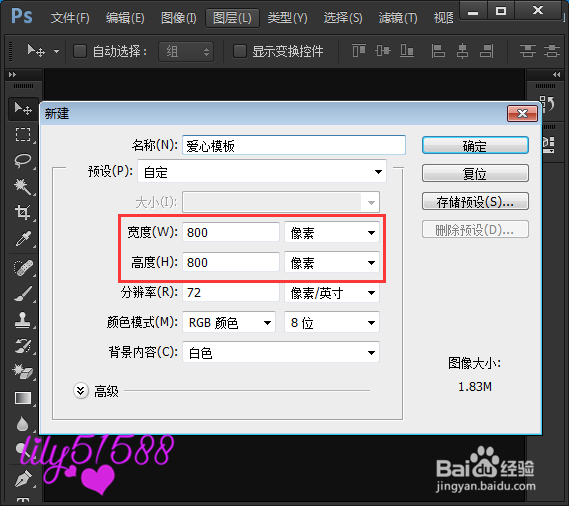The height and width of the screenshot is (506, 569).
Task: Open the resolution unit 像素/英寸 dropdown
Action: pyautogui.click(x=332, y=293)
